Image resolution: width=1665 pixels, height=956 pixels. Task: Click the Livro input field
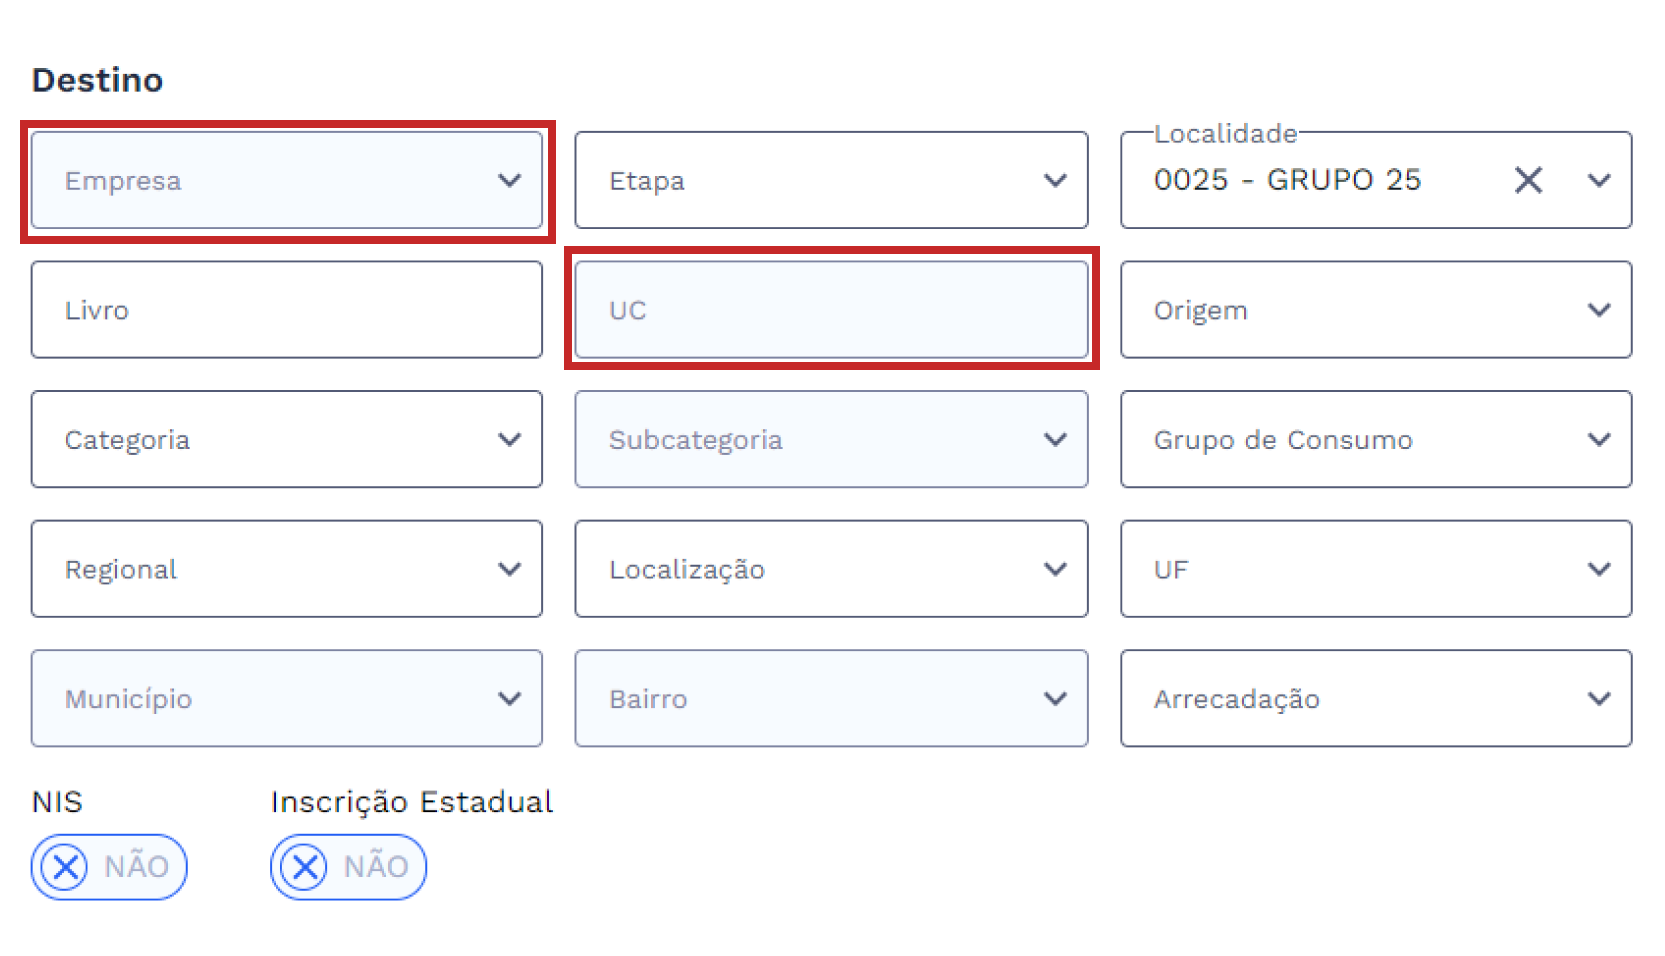tap(287, 310)
